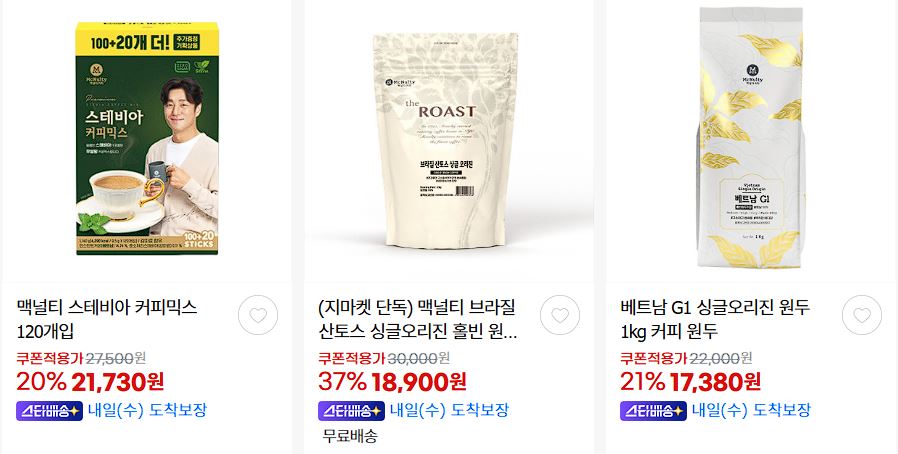Click the 무료배송 label on 브라질 산토스
898x454 pixels.
pos(350,437)
